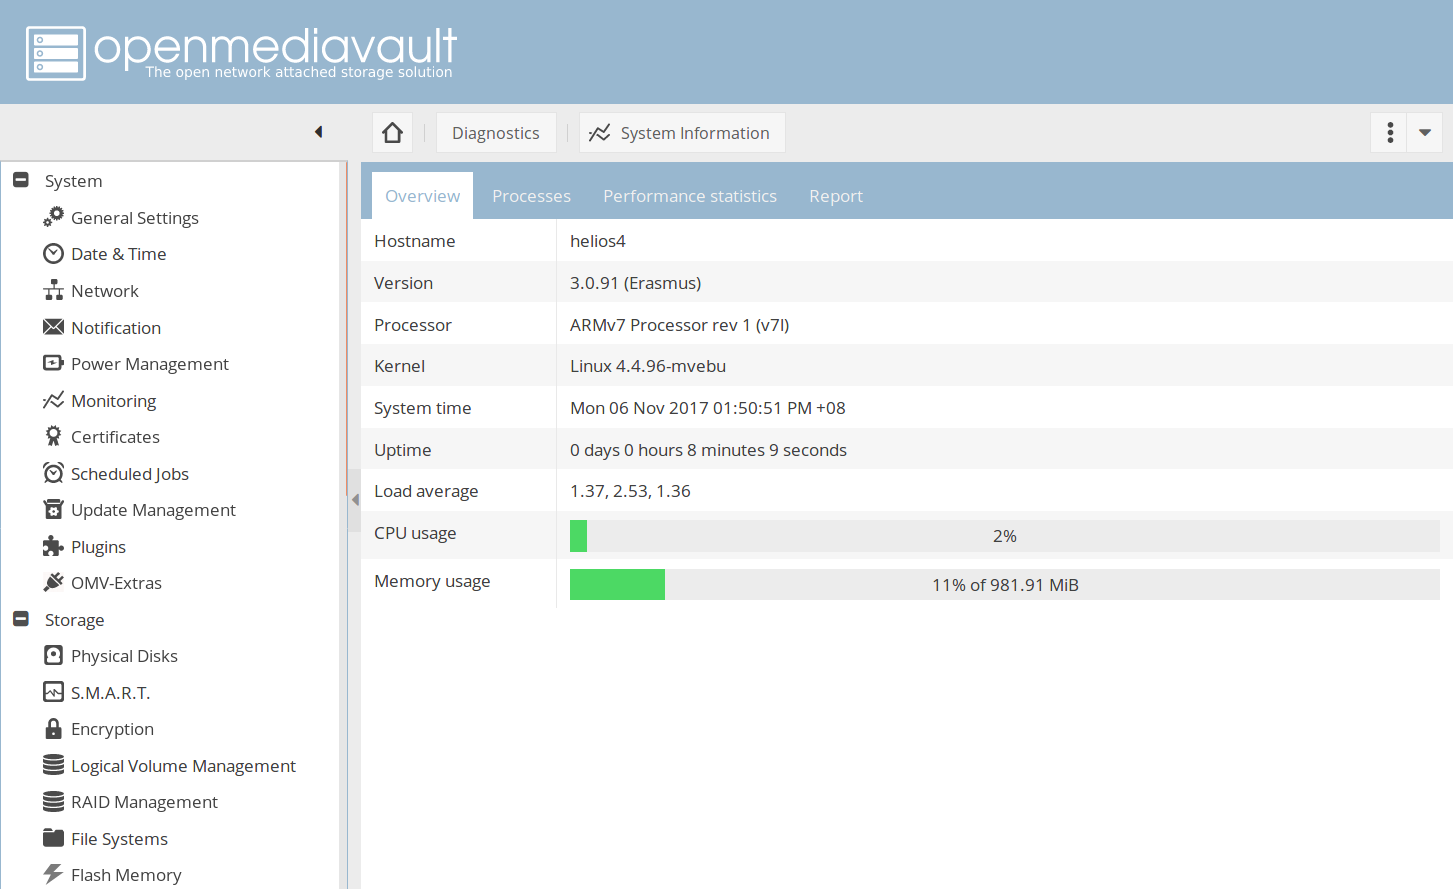Click the Power Management icon
This screenshot has width=1453, height=889.
point(53,363)
